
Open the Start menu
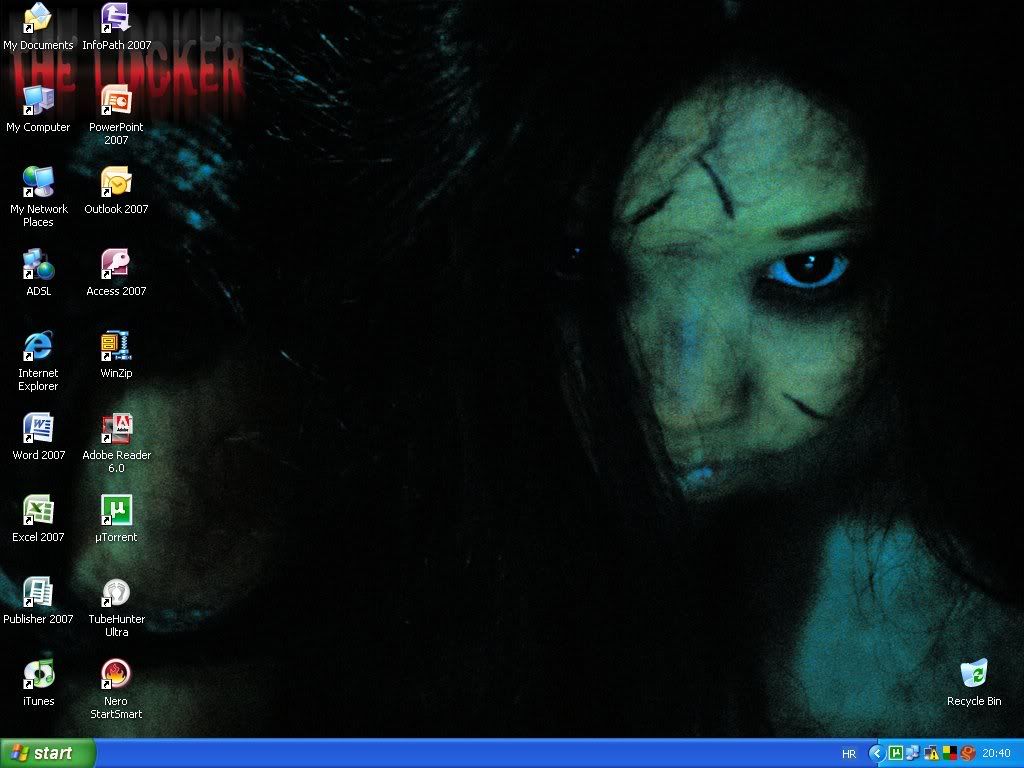(x=48, y=753)
